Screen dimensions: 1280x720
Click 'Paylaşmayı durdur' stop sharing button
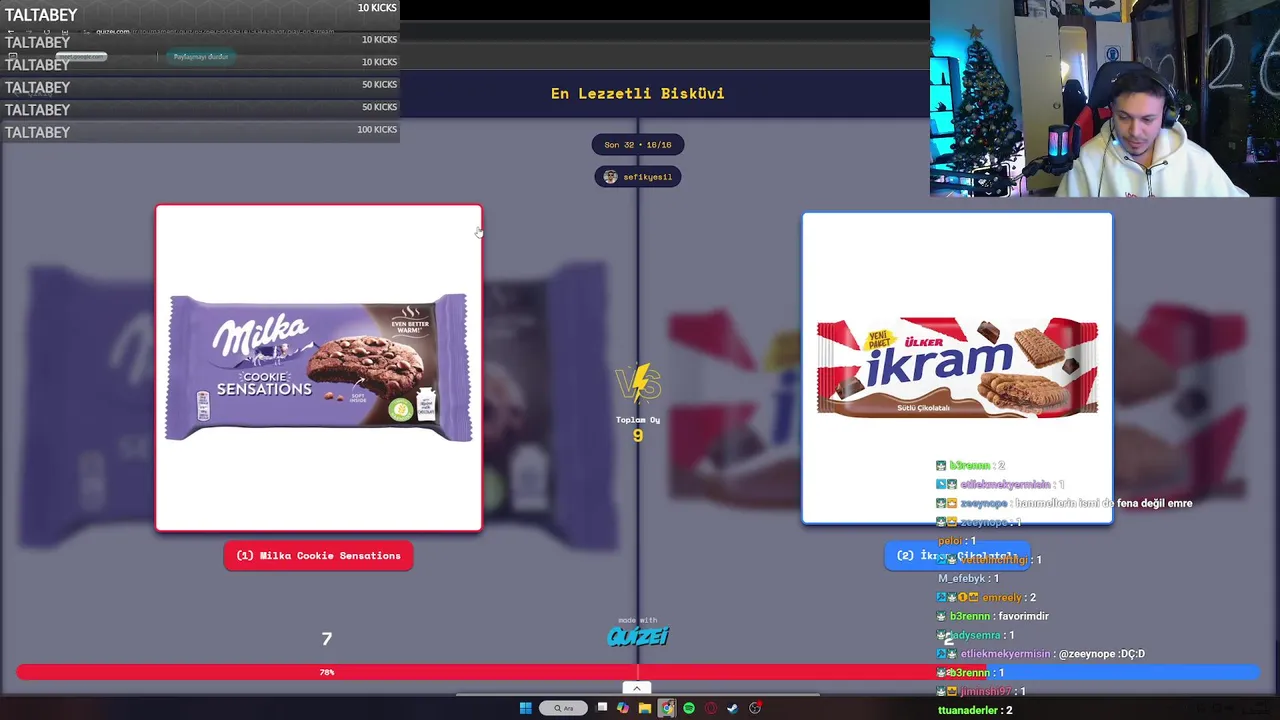tap(201, 57)
